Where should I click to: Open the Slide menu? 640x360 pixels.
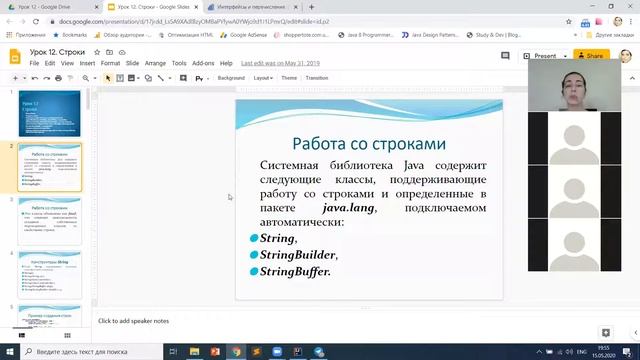coord(132,63)
